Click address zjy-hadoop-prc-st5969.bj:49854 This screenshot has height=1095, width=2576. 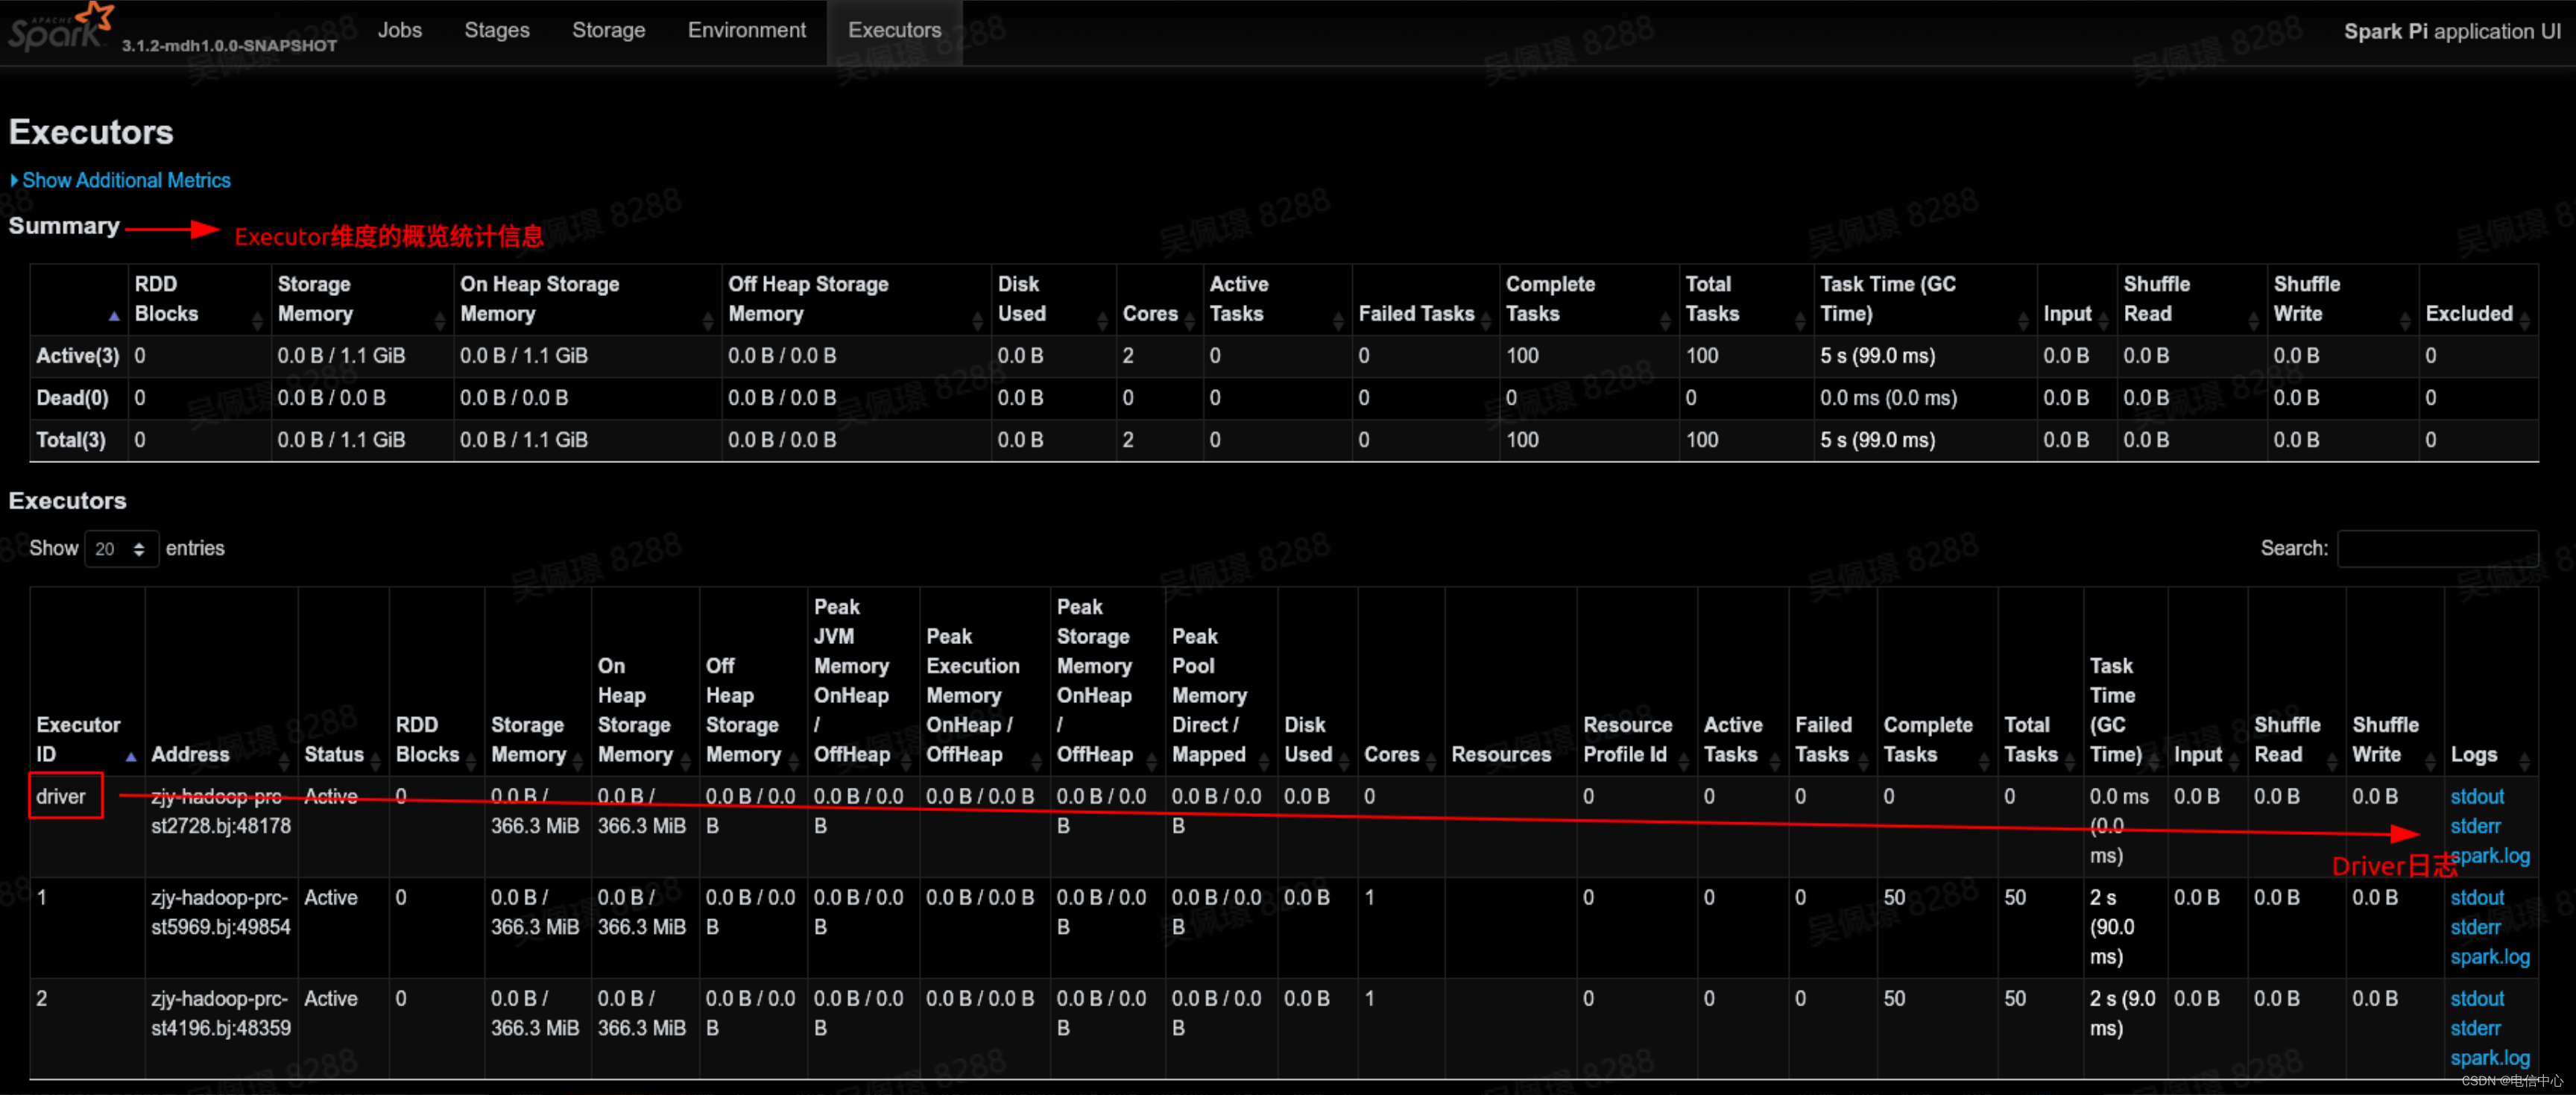point(220,912)
